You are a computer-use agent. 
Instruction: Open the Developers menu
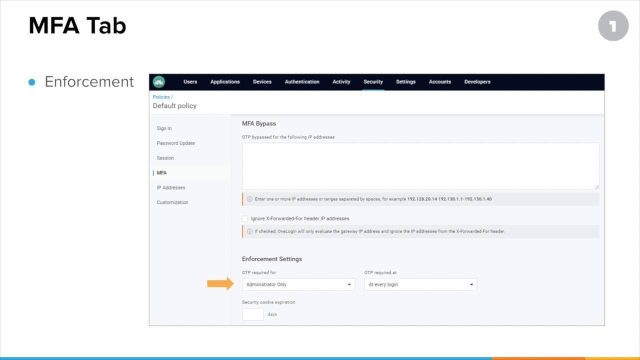[x=477, y=82]
